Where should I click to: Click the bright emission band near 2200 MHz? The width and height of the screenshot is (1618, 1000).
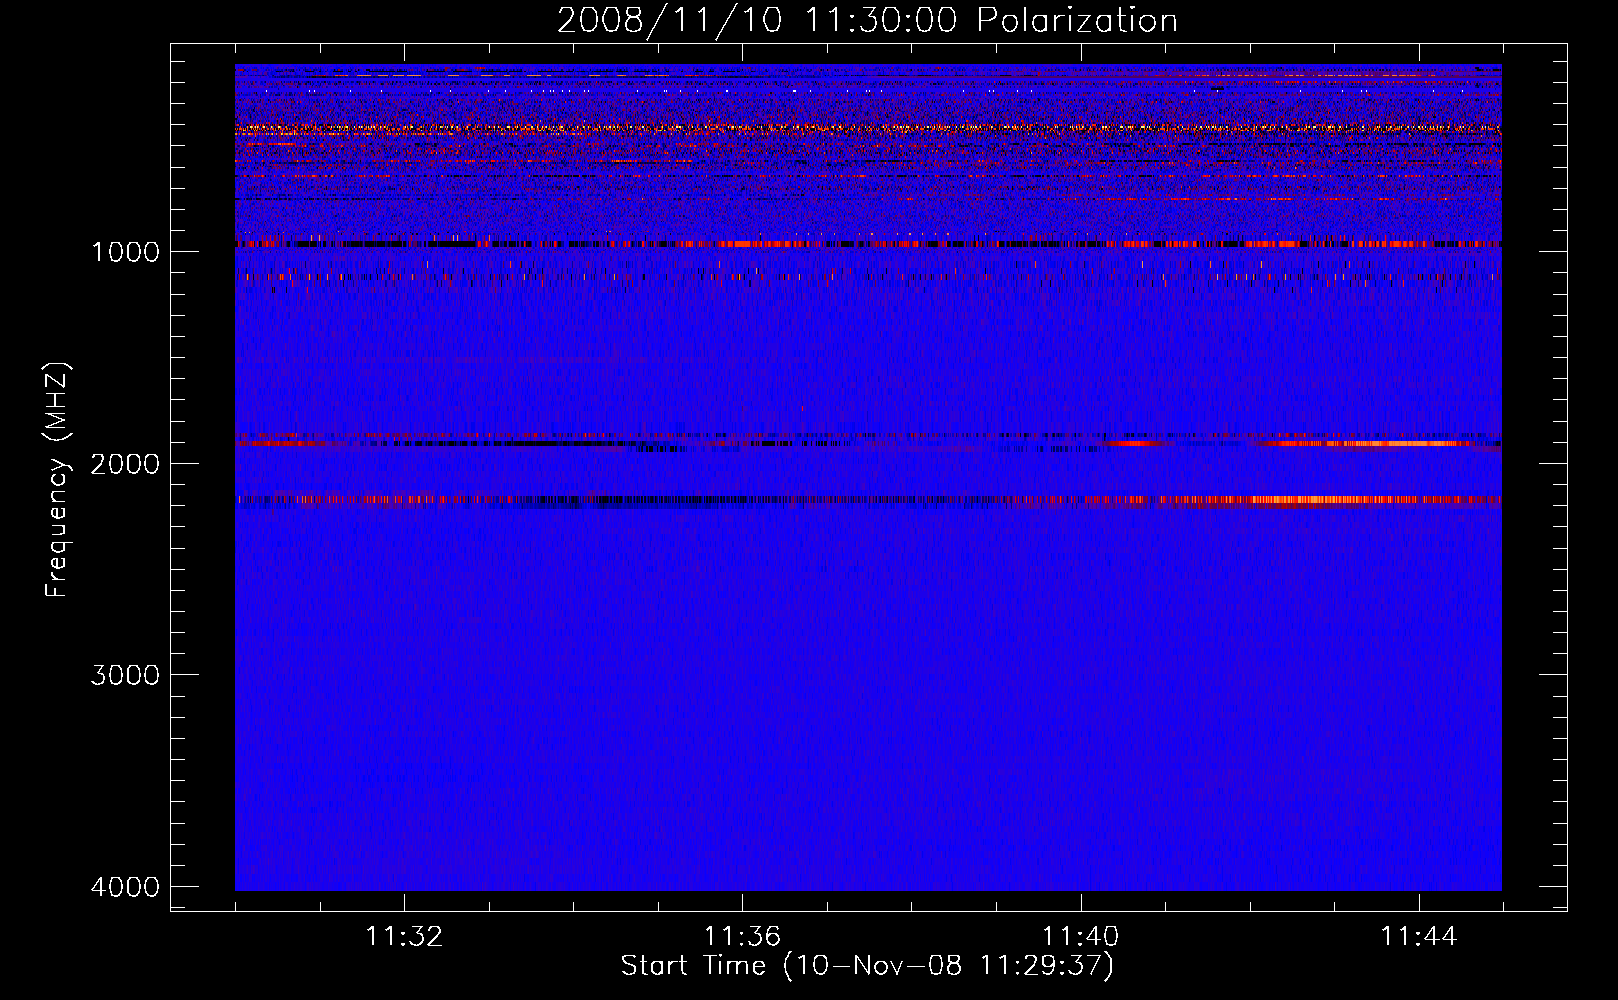(868, 500)
